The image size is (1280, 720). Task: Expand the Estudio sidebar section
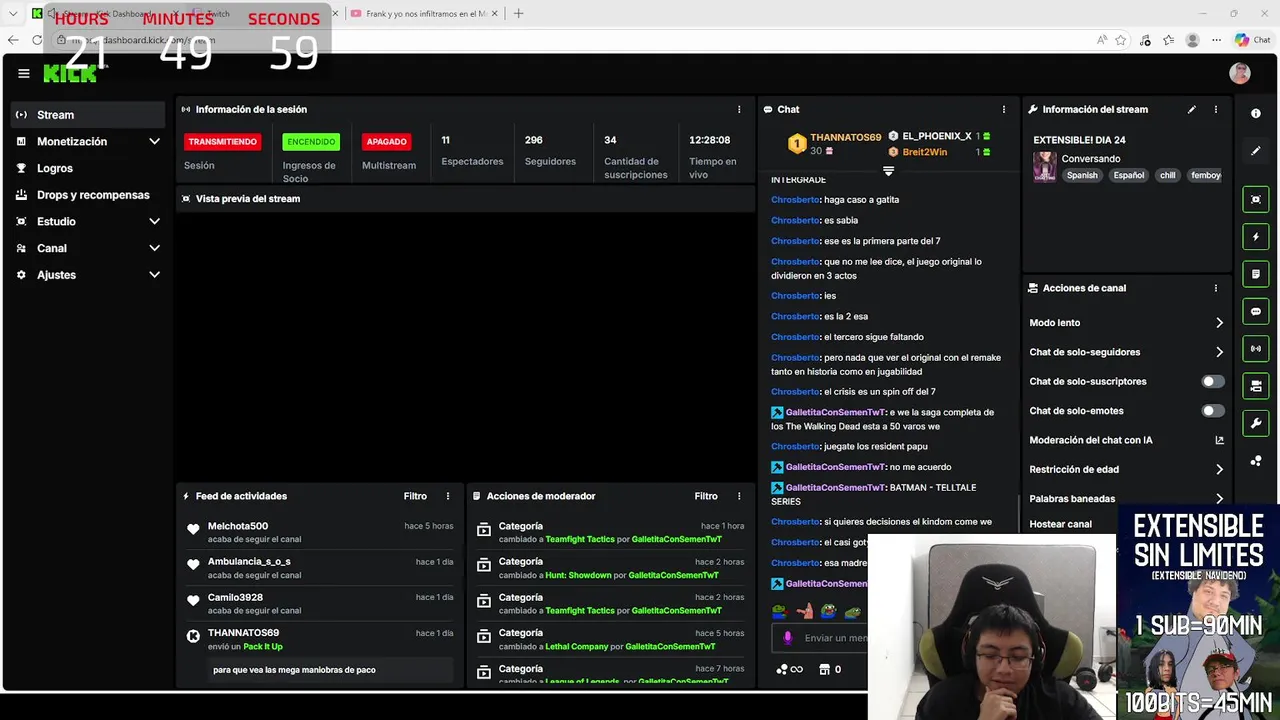(154, 222)
